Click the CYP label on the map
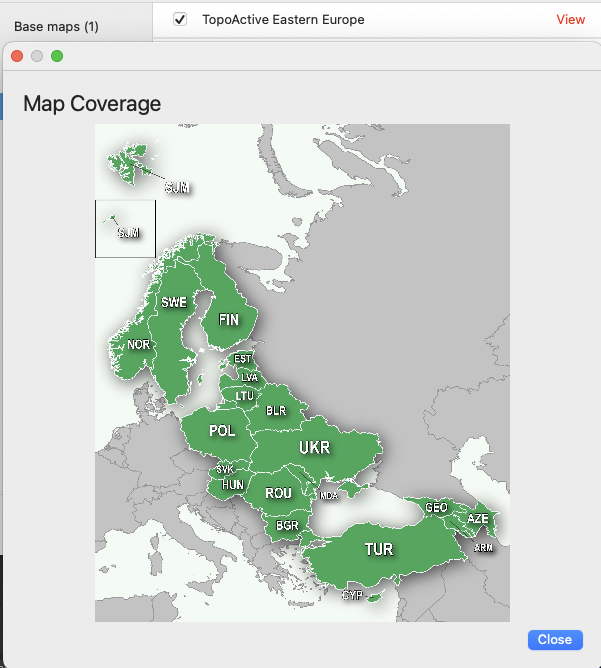The image size is (601, 668). pyautogui.click(x=352, y=595)
